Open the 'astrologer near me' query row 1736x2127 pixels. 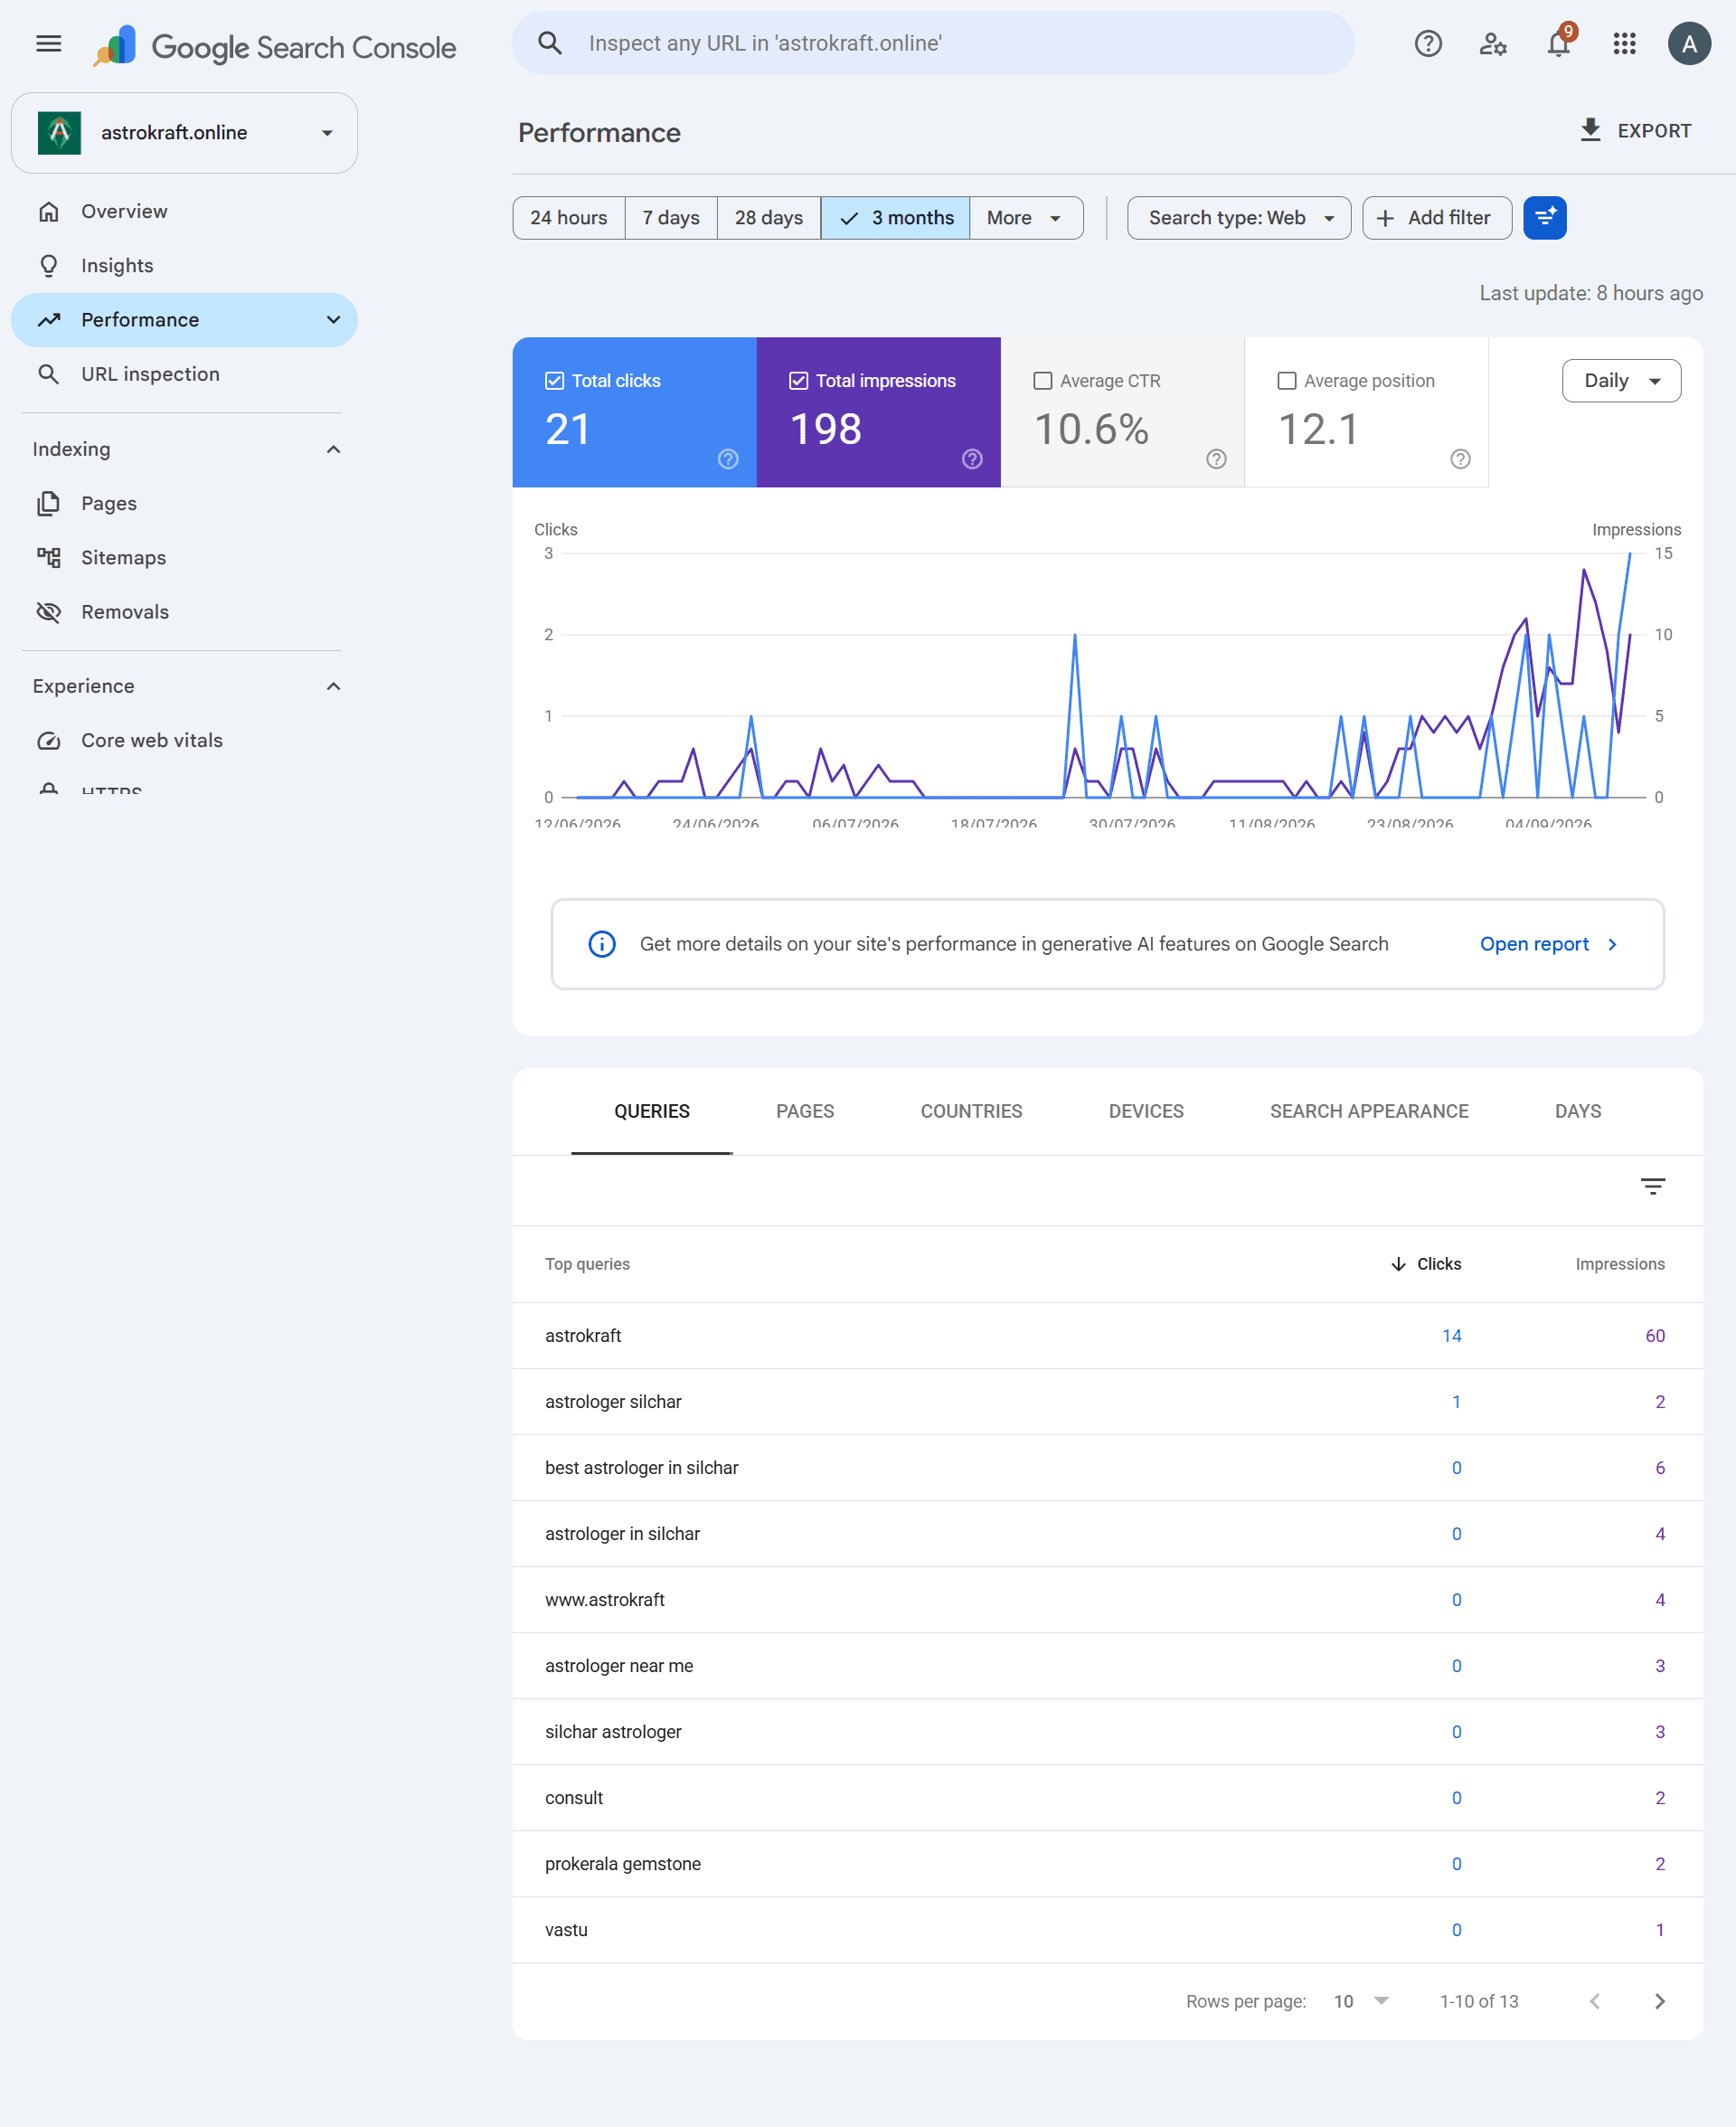1107,1666
